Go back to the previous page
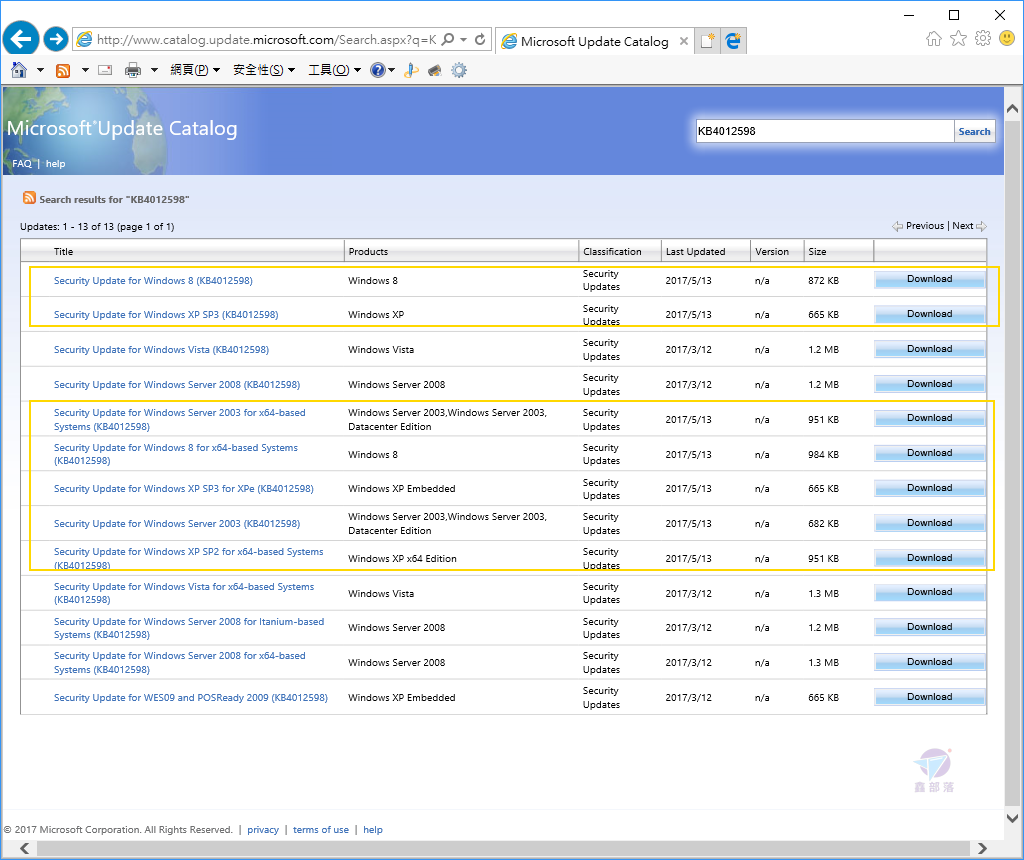 click(21, 39)
